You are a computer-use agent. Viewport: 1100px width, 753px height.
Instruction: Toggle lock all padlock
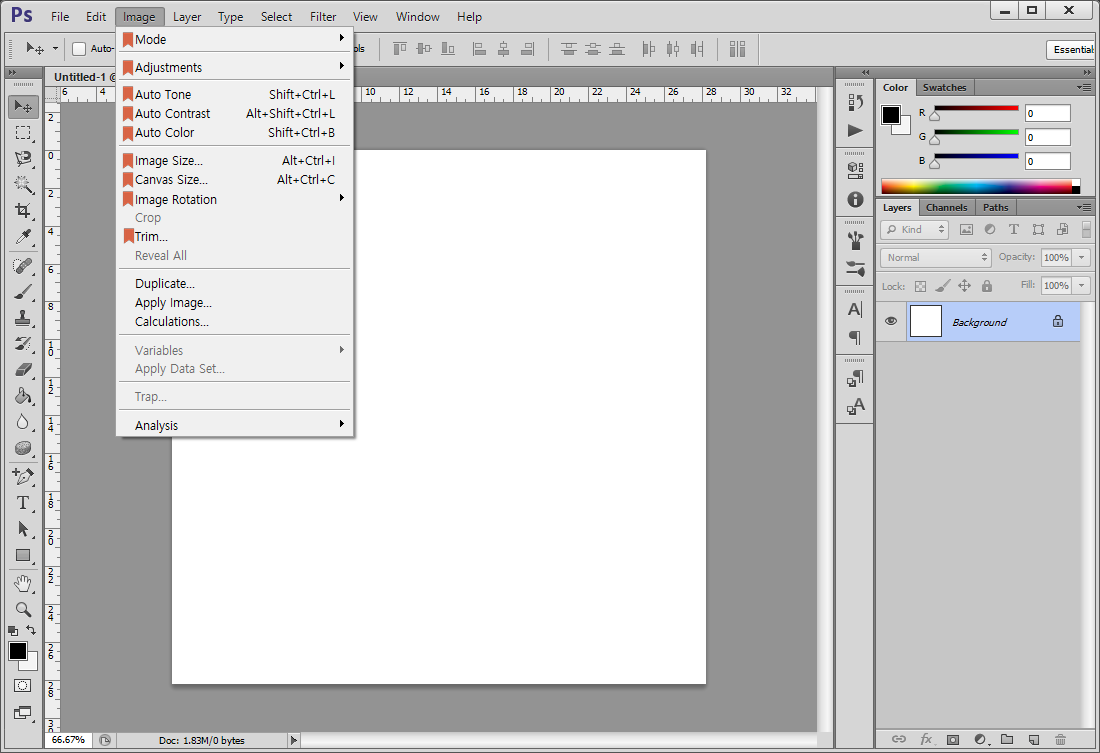coord(987,286)
